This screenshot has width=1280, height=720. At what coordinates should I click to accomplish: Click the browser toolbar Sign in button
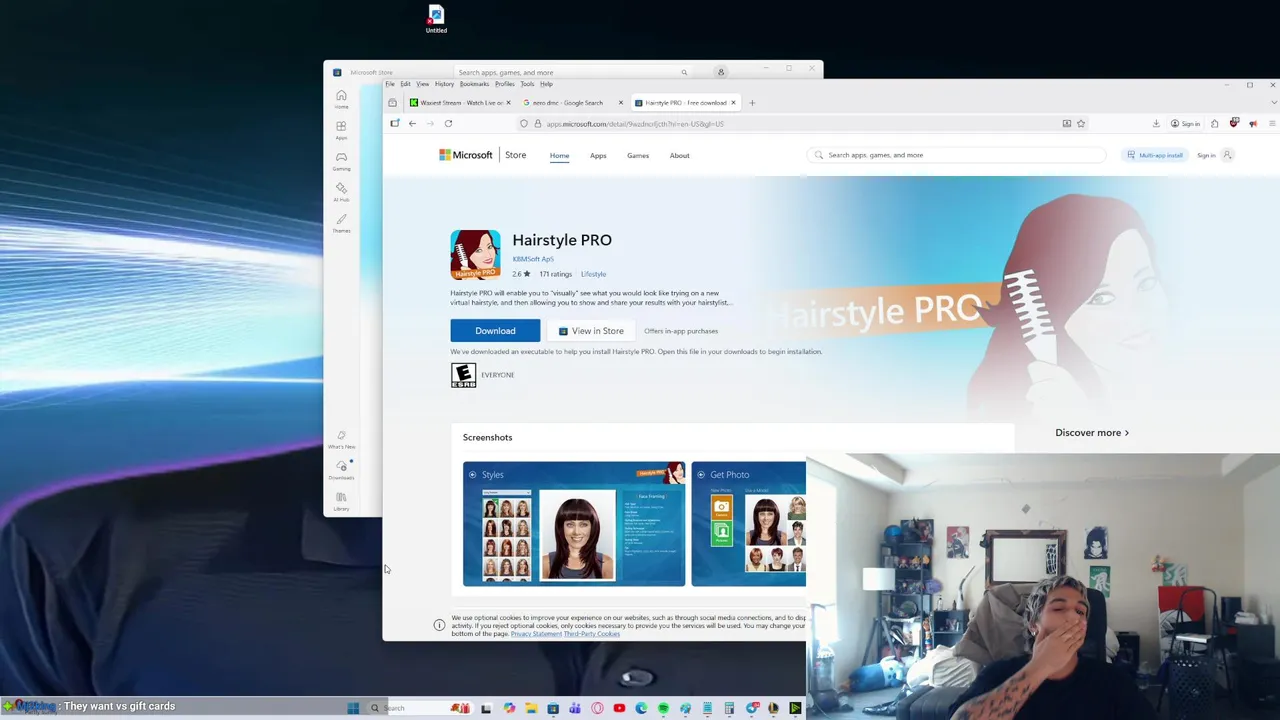(x=1185, y=124)
